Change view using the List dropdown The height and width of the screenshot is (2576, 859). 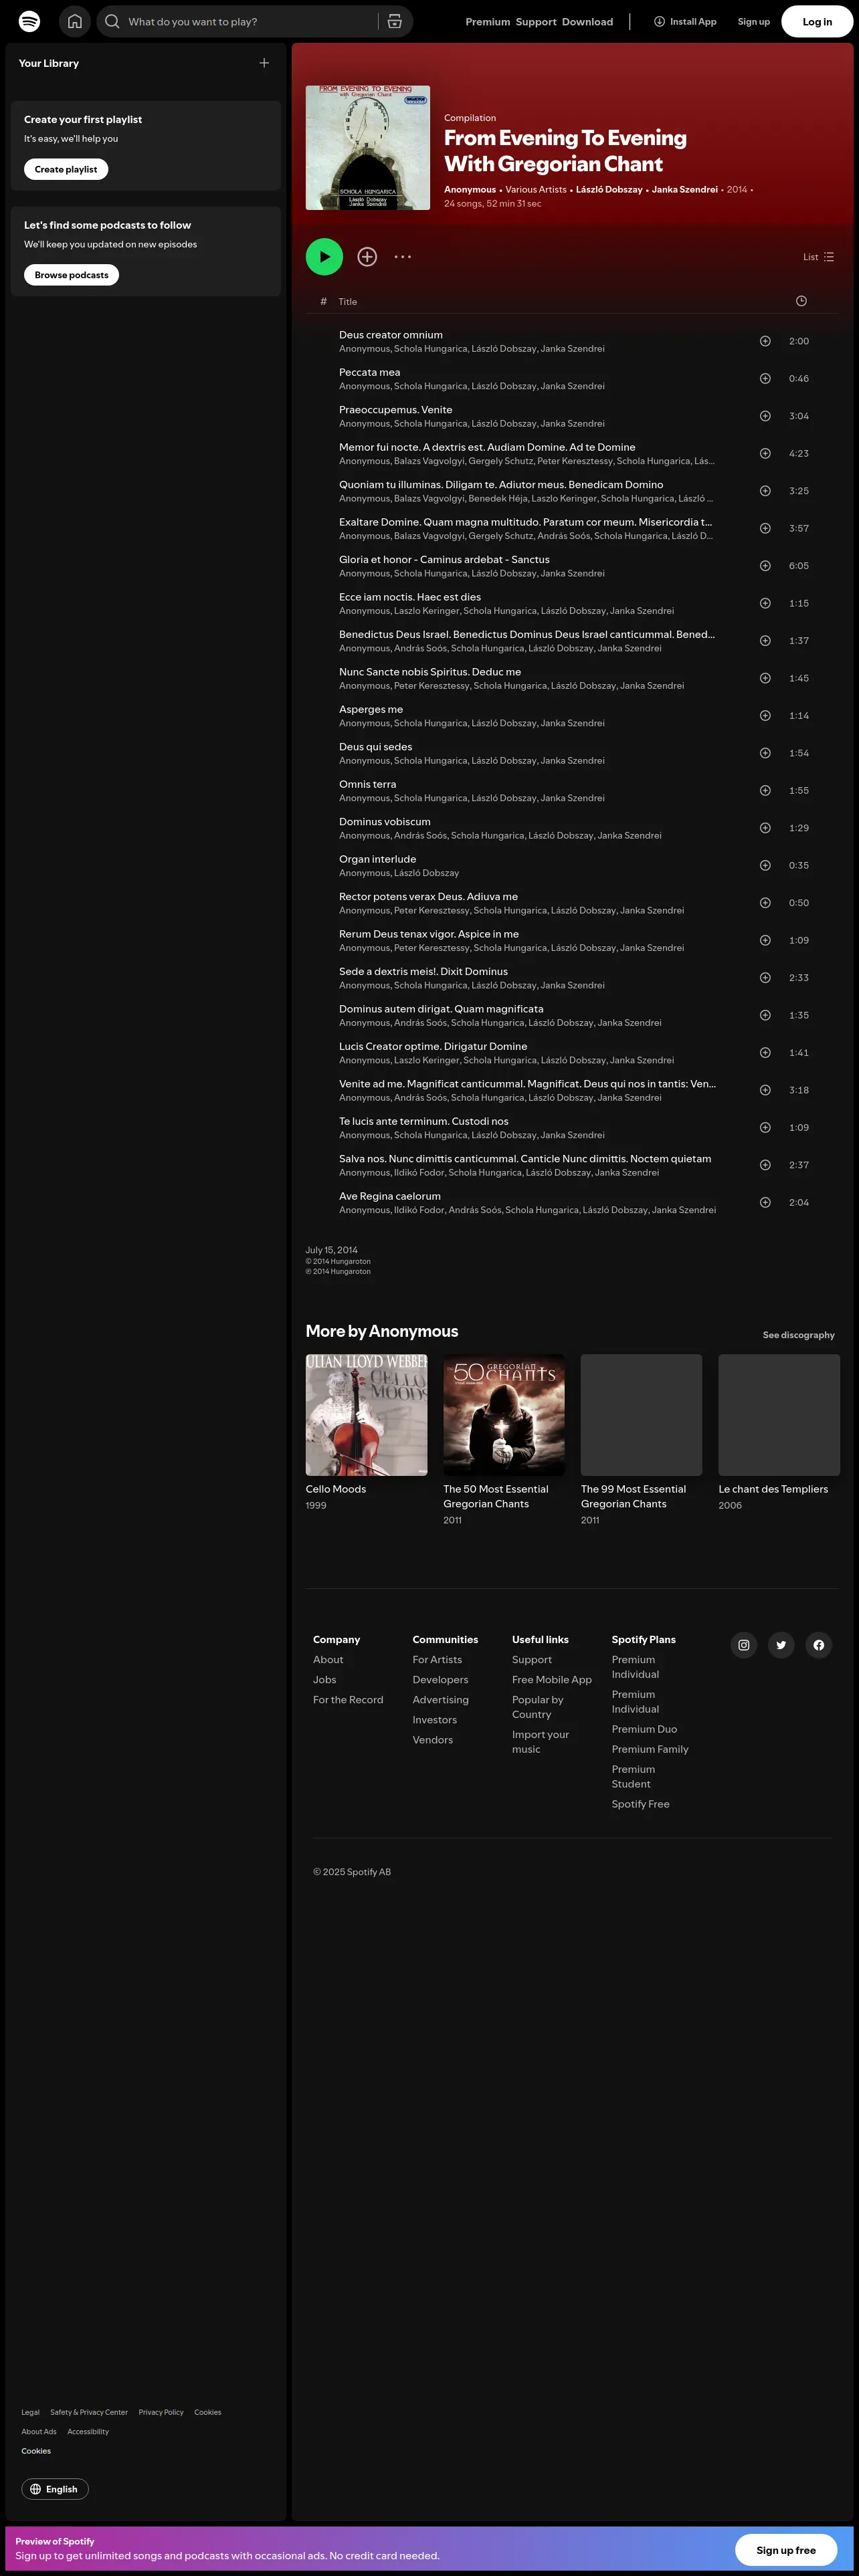point(818,257)
